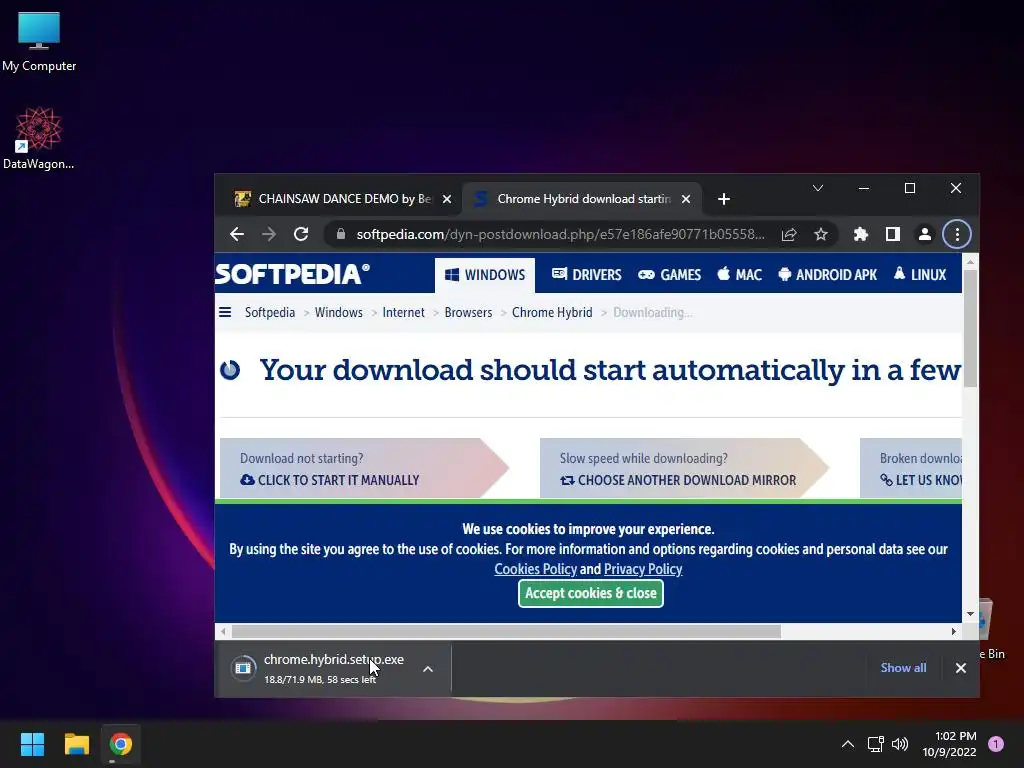Viewport: 1024px width, 768px height.
Task: Open the clock showing 1:02 PM
Action: 950,744
